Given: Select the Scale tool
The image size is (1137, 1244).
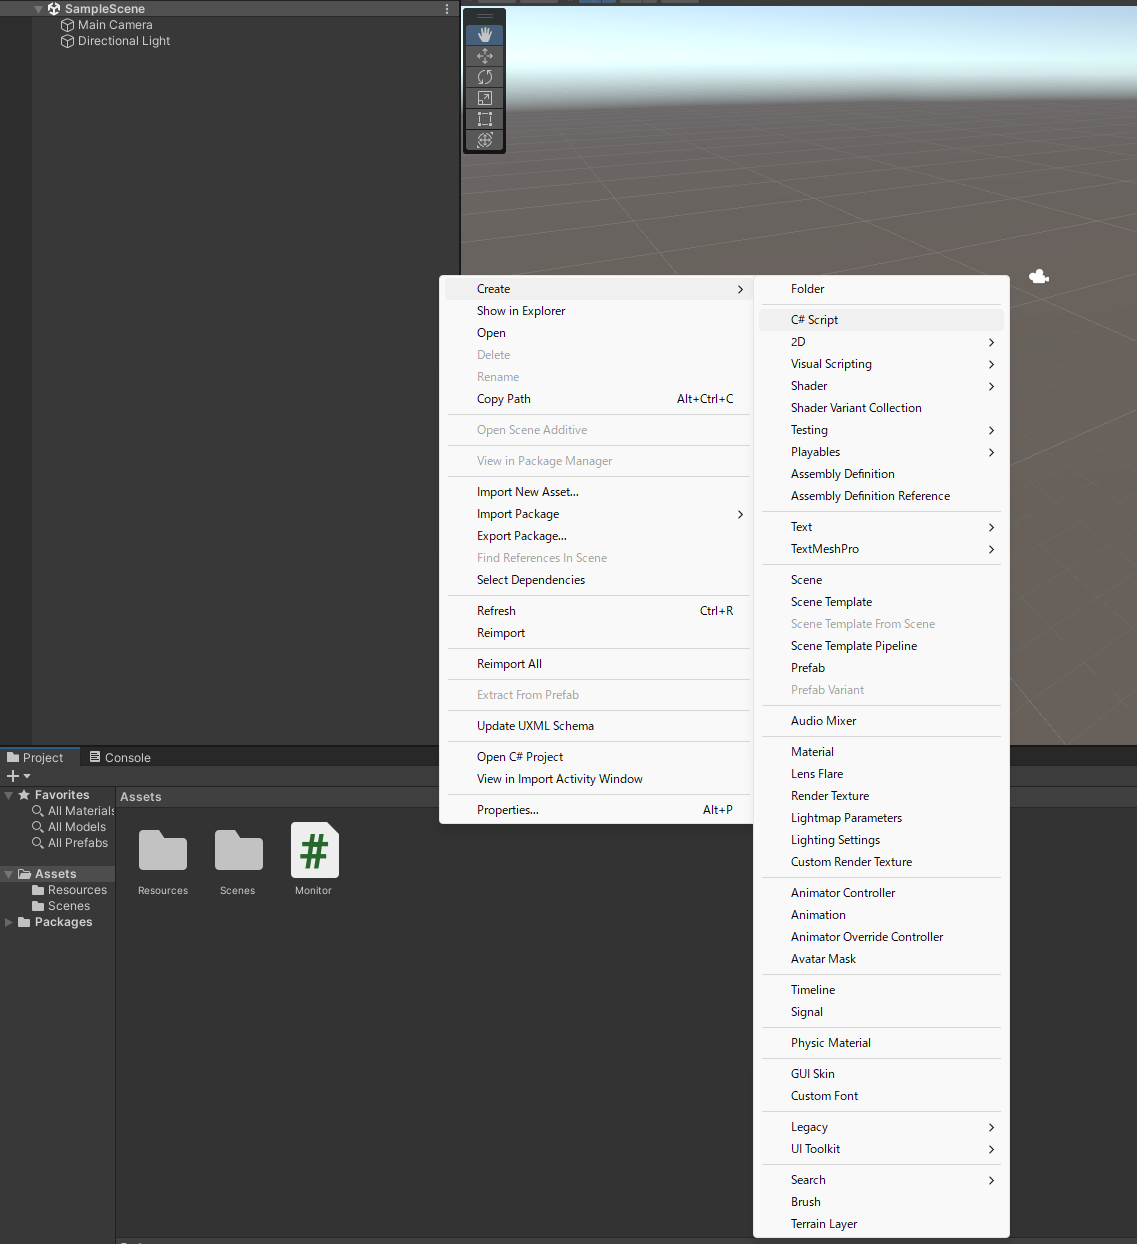Looking at the screenshot, I should 485,98.
